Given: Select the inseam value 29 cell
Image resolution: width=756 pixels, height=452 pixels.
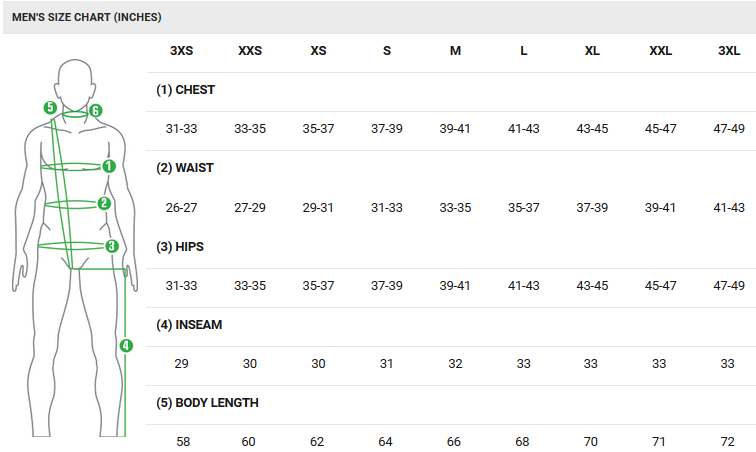Looking at the screenshot, I should click(181, 364).
